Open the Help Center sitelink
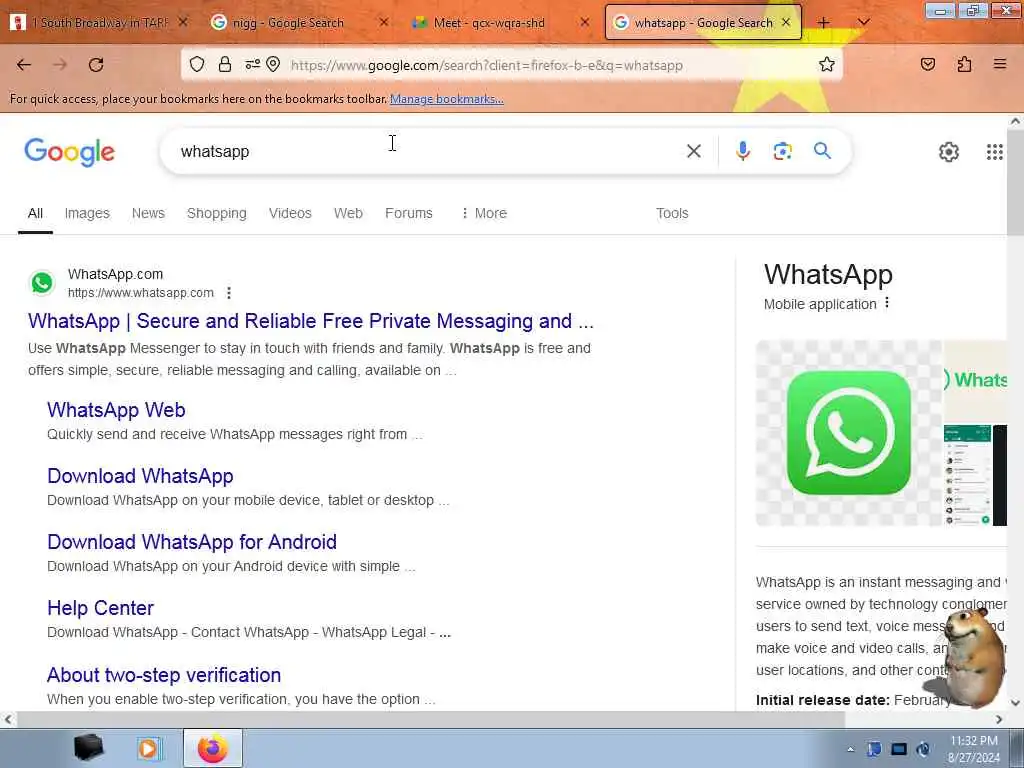 point(101,608)
